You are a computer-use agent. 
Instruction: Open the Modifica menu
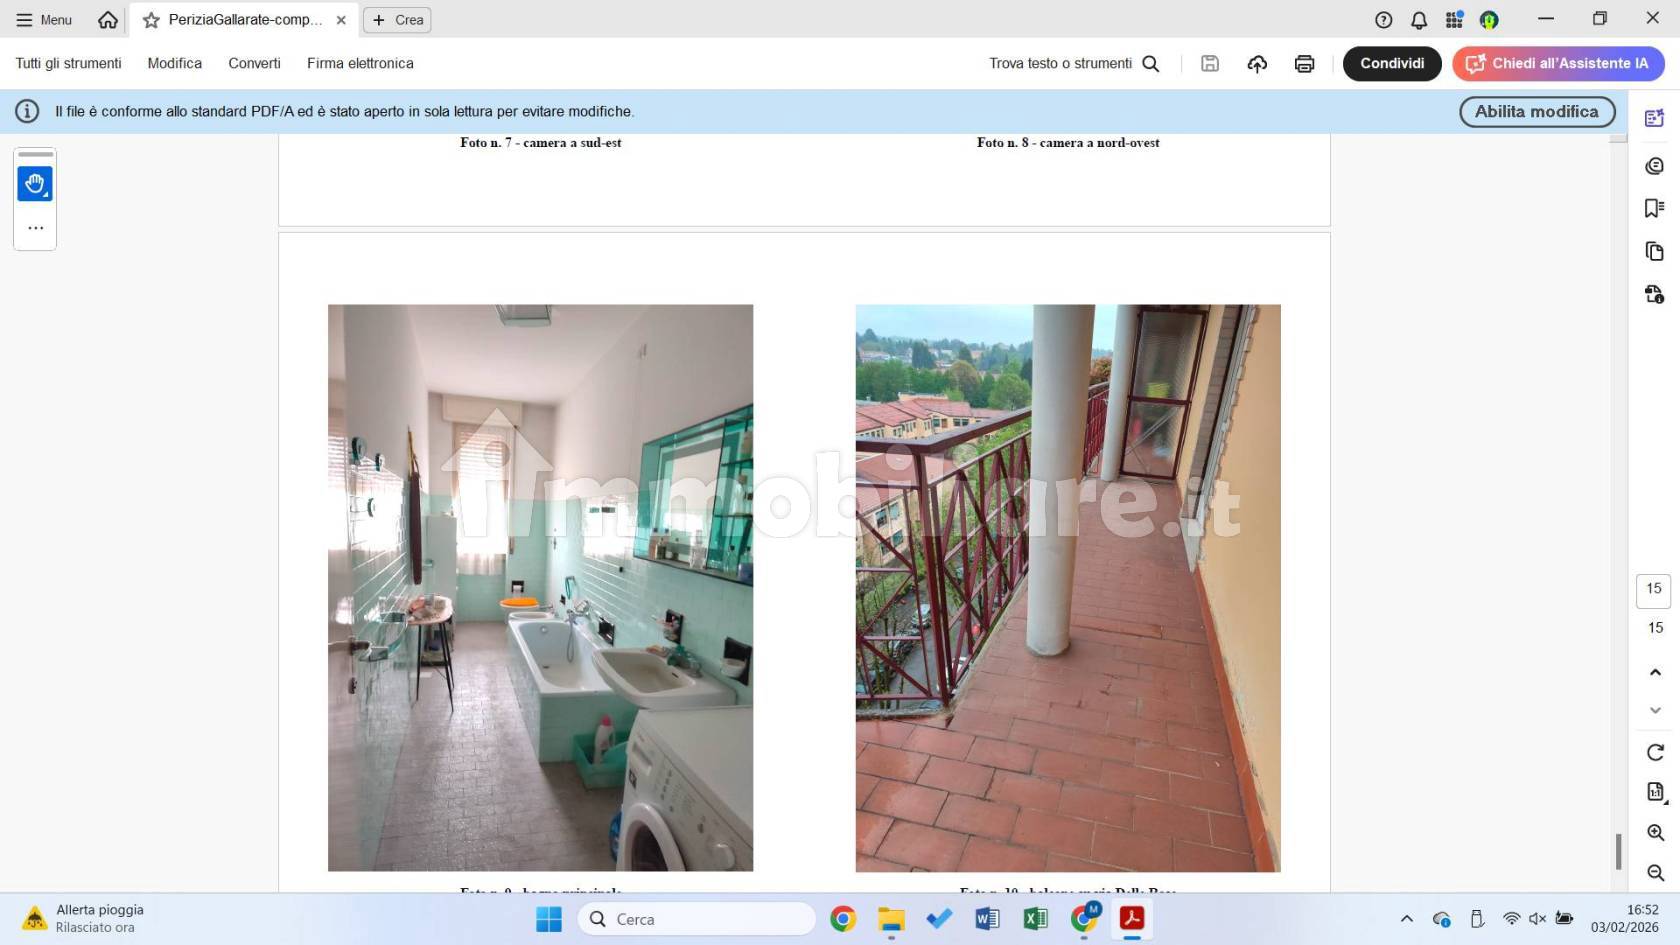(174, 63)
